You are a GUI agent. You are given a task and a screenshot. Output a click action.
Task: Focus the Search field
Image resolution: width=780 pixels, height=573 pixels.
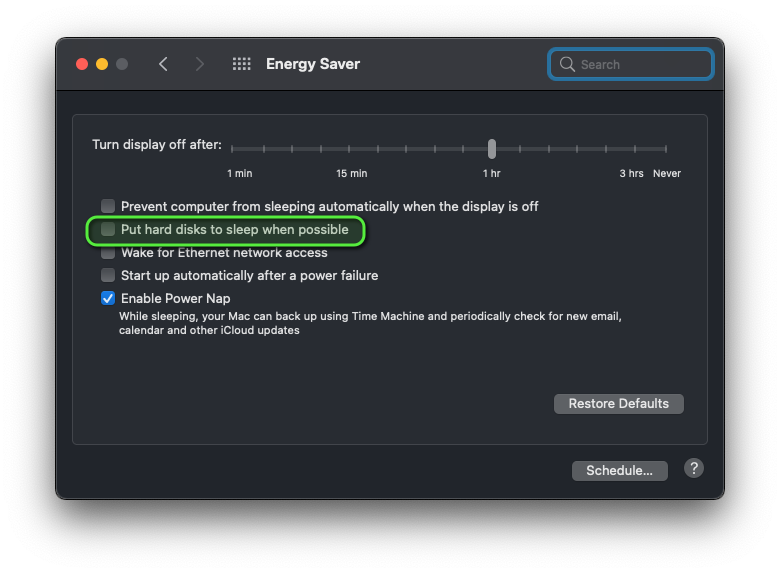pyautogui.click(x=631, y=64)
